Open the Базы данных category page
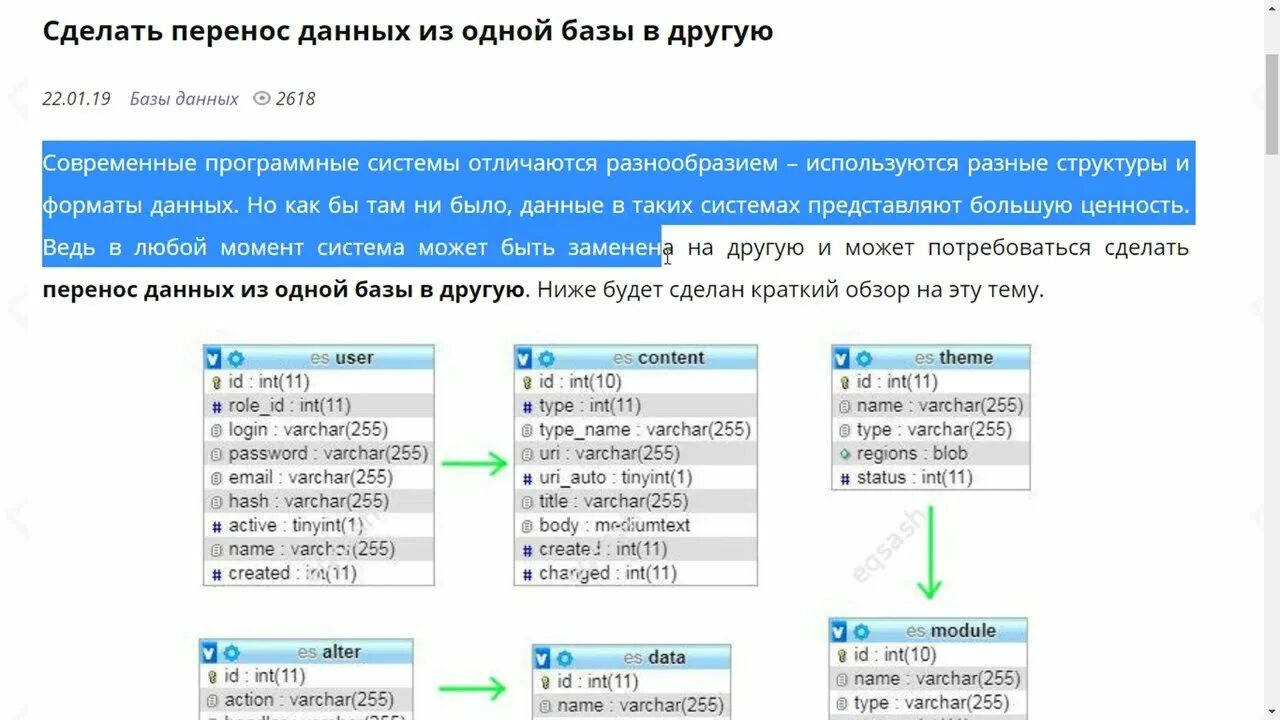This screenshot has height=720, width=1280. (x=183, y=98)
